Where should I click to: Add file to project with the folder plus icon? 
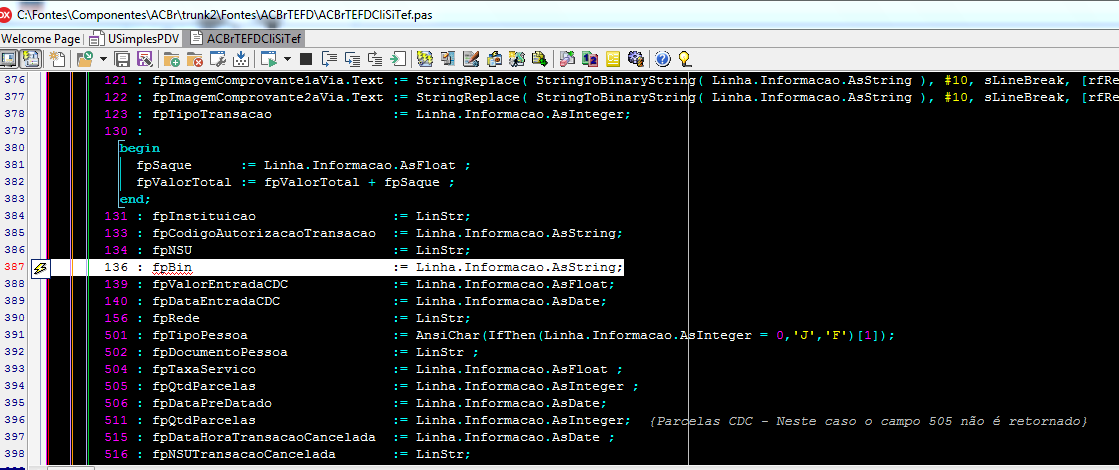[171, 58]
